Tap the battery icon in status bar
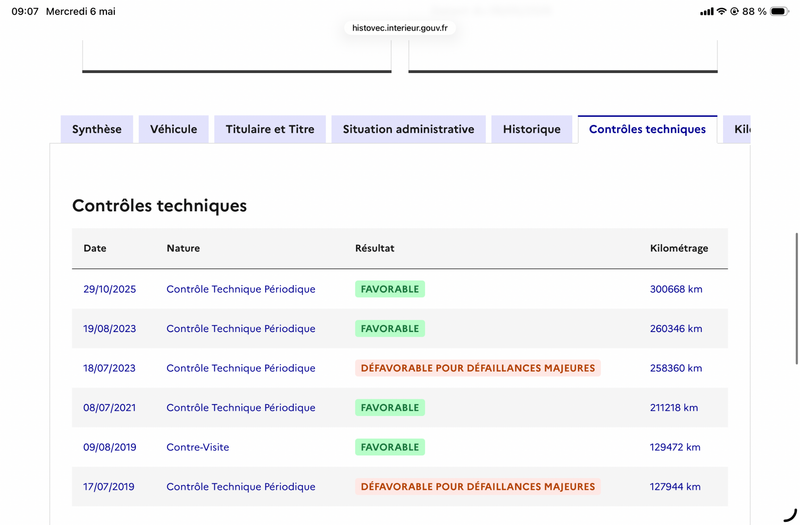This screenshot has height=525, width=800. 780,11
